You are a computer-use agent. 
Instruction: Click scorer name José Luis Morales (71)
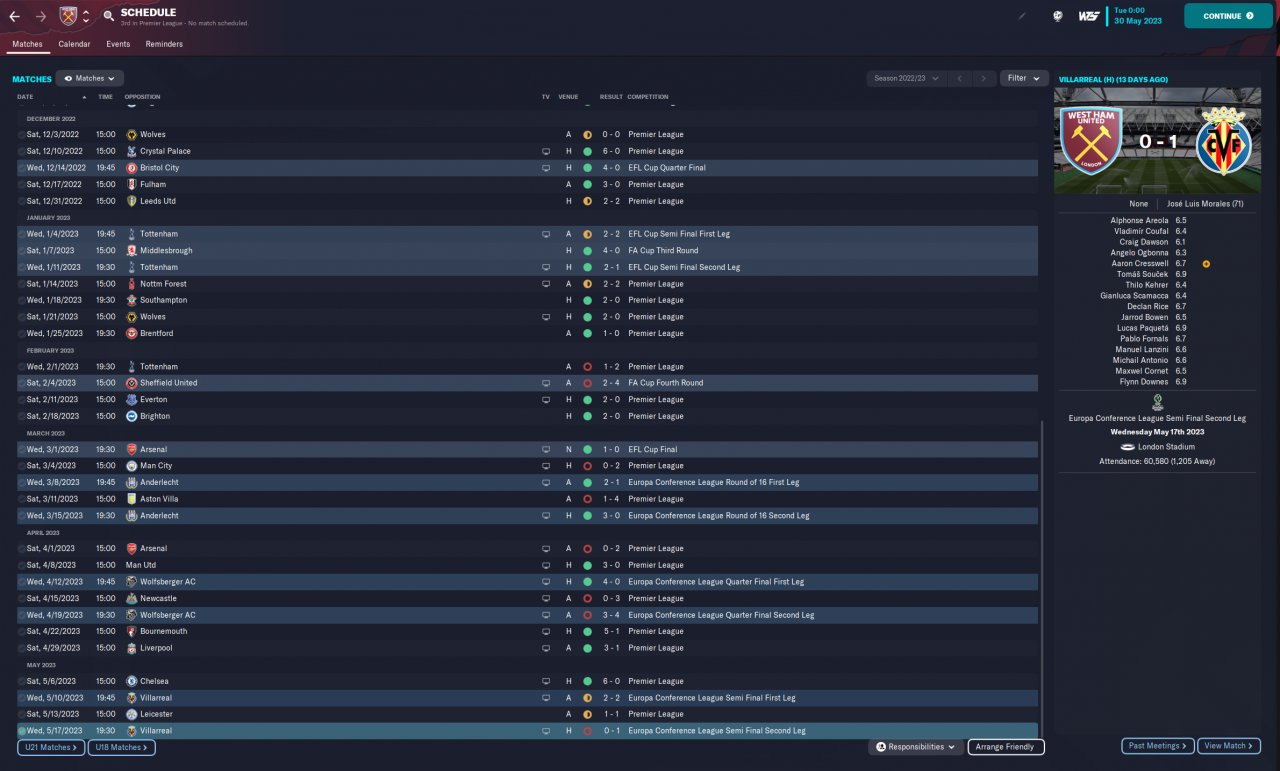tap(1205, 203)
